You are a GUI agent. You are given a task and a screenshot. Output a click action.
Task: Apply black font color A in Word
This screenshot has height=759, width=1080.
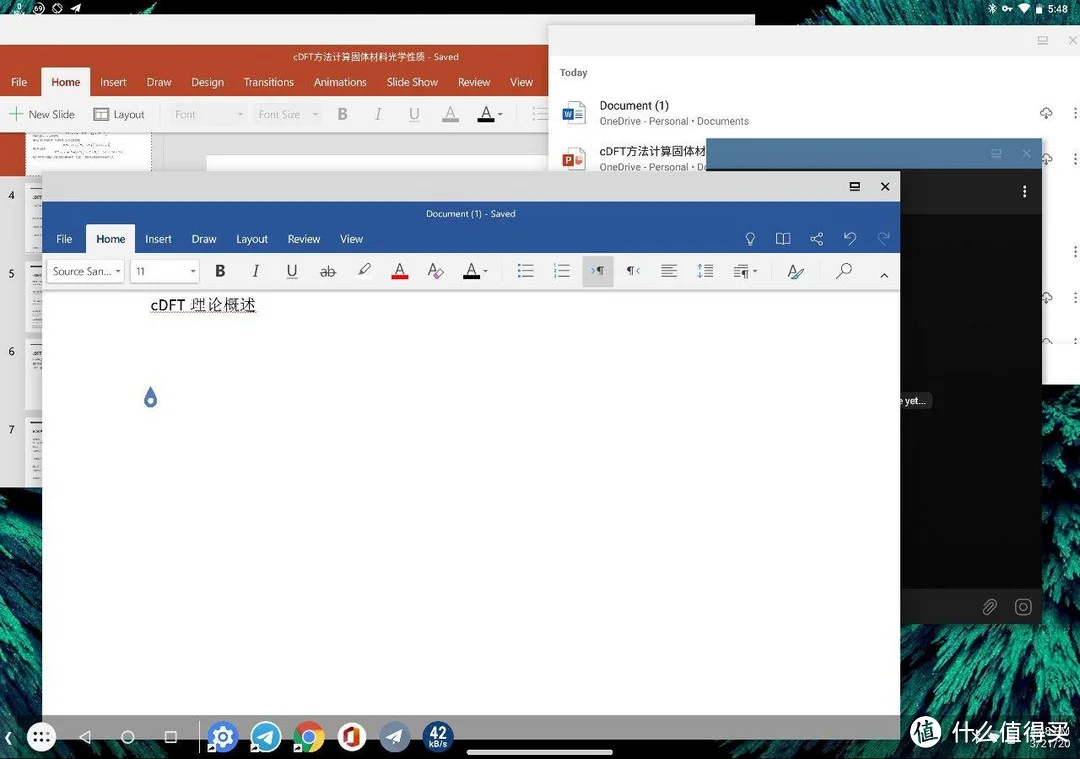click(471, 271)
